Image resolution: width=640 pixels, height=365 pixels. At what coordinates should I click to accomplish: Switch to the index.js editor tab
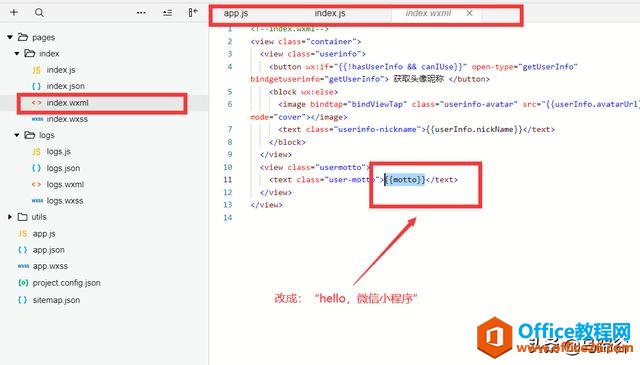(330, 13)
